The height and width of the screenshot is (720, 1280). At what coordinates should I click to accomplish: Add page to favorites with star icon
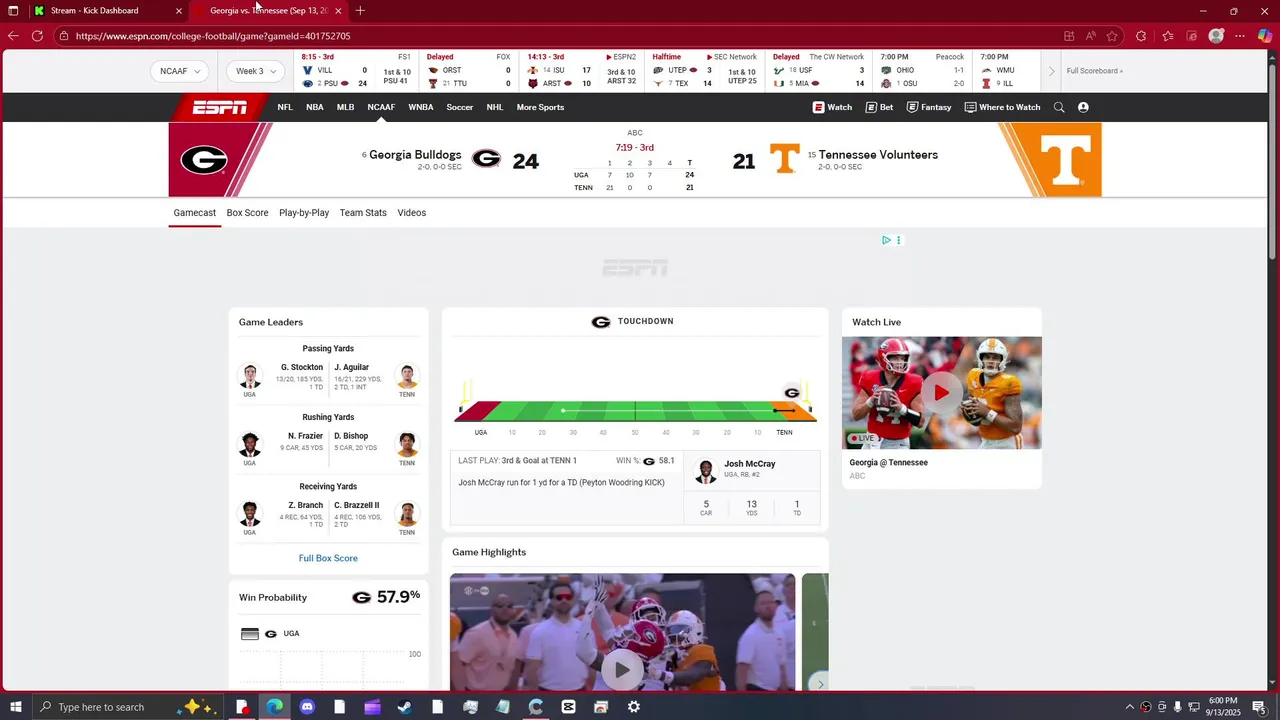(x=1112, y=36)
